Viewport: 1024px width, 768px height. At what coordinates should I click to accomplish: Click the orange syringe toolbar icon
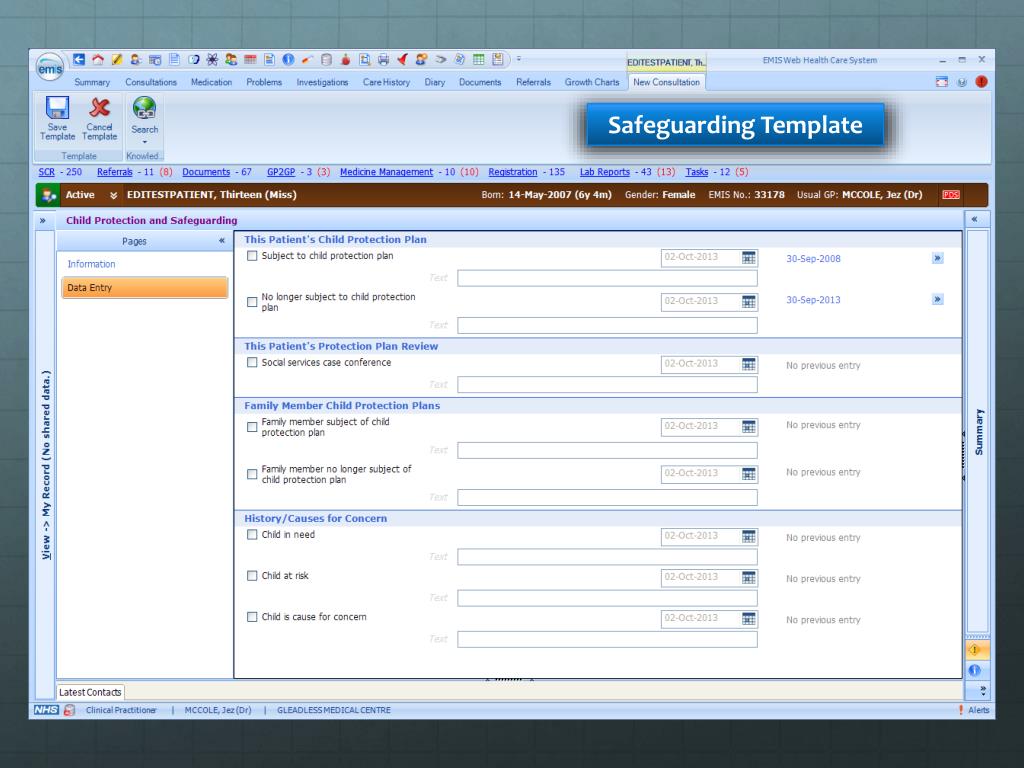pos(307,59)
